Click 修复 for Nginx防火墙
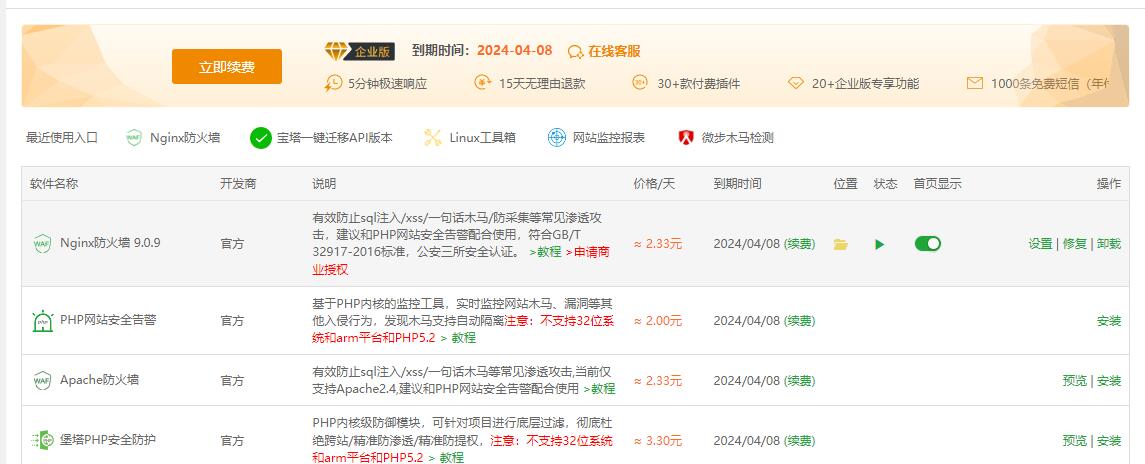Viewport: 1145px width, 464px height. tap(1075, 244)
